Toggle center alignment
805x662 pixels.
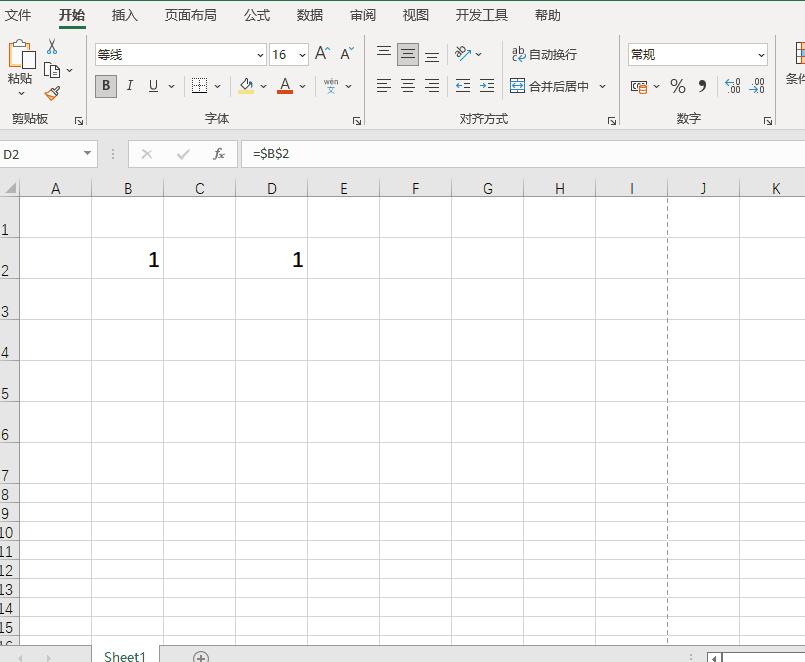coord(407,85)
